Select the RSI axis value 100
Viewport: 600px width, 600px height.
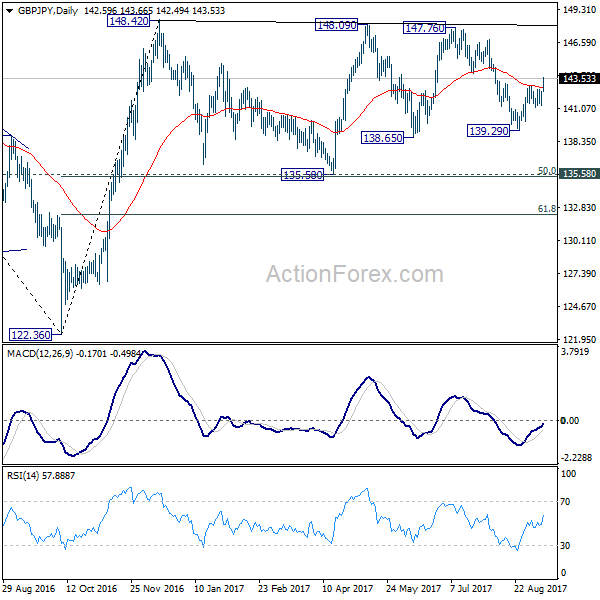point(568,474)
